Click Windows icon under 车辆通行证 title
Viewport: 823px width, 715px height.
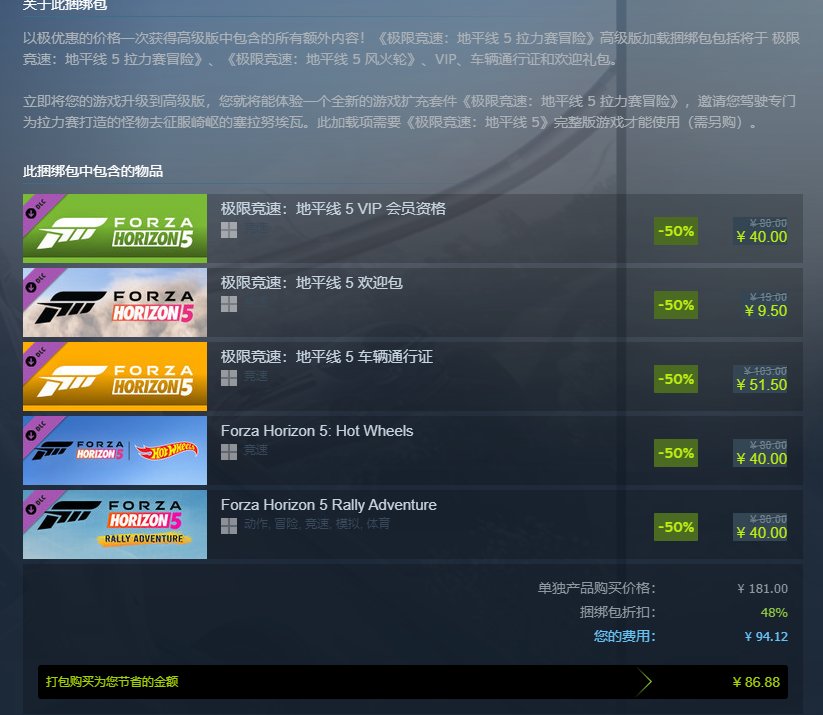[x=229, y=378]
